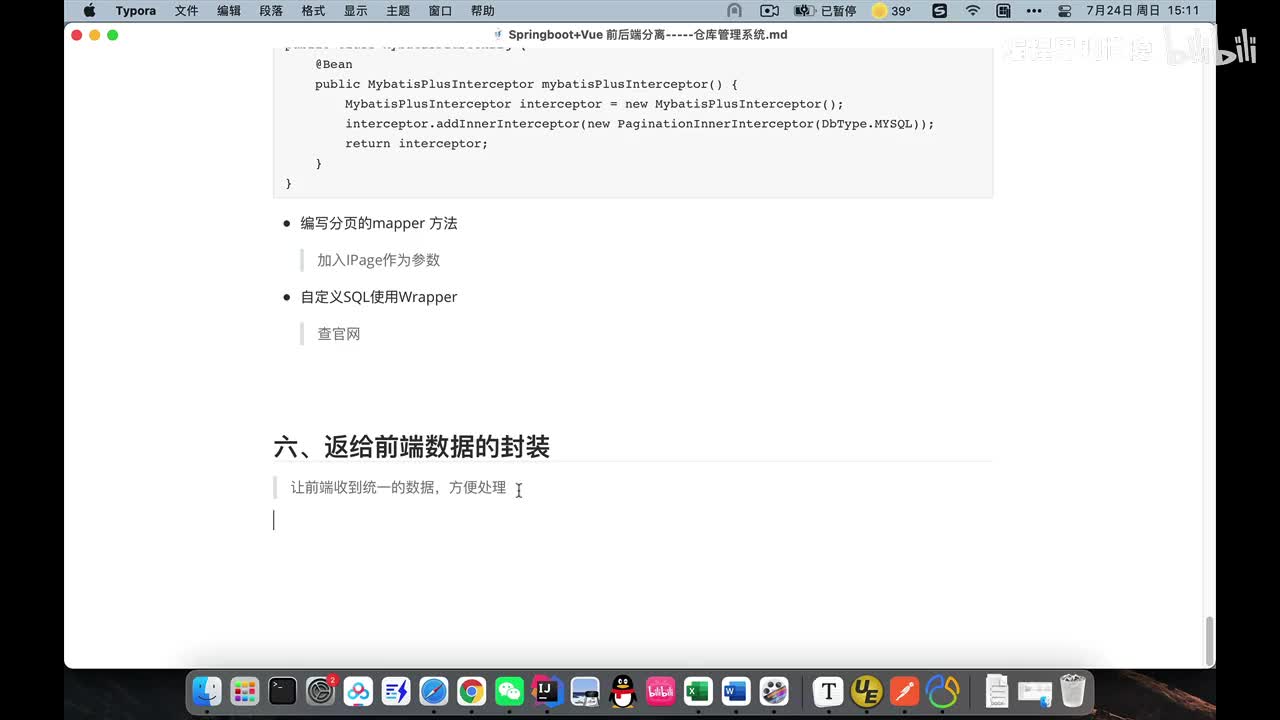Place cursor on the empty line below the quote
This screenshot has width=1280, height=720.
(632, 520)
